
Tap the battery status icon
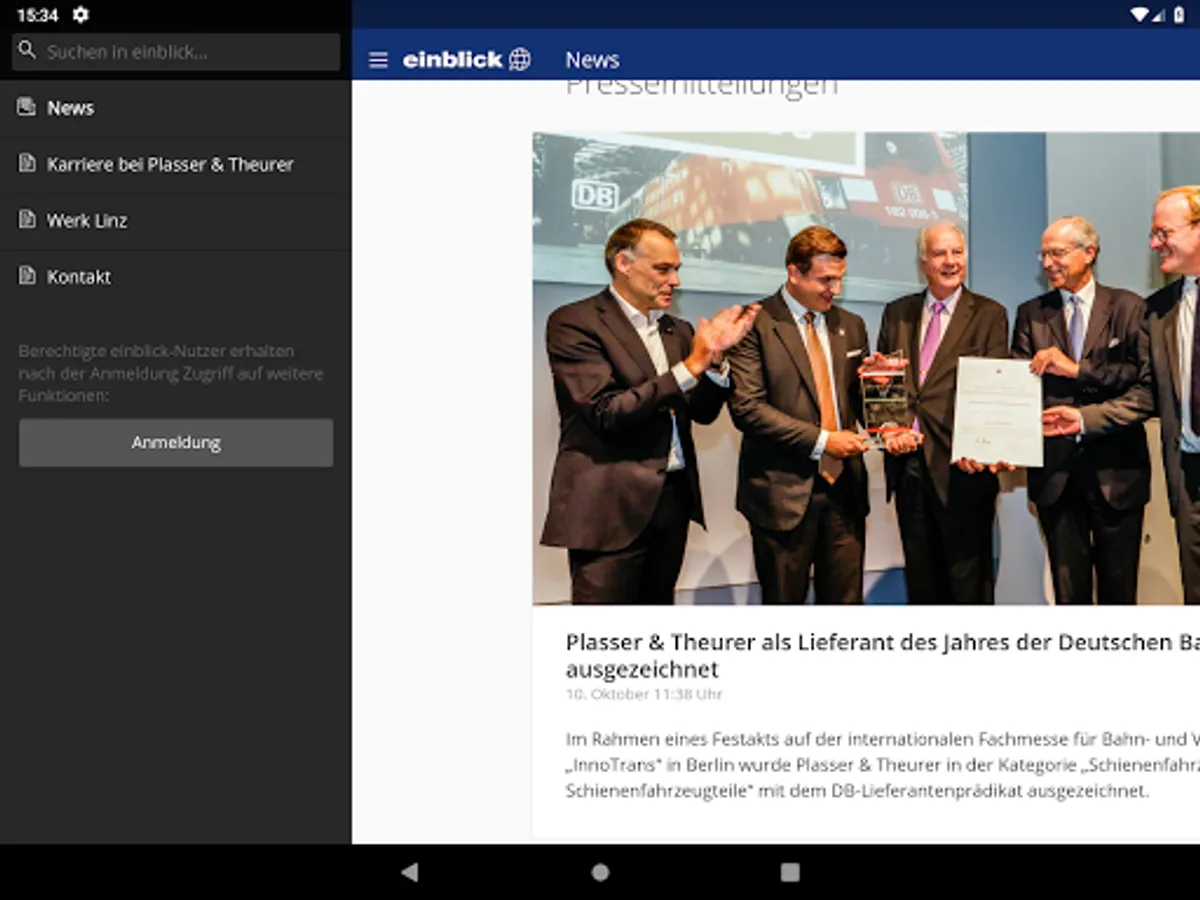(x=1180, y=14)
